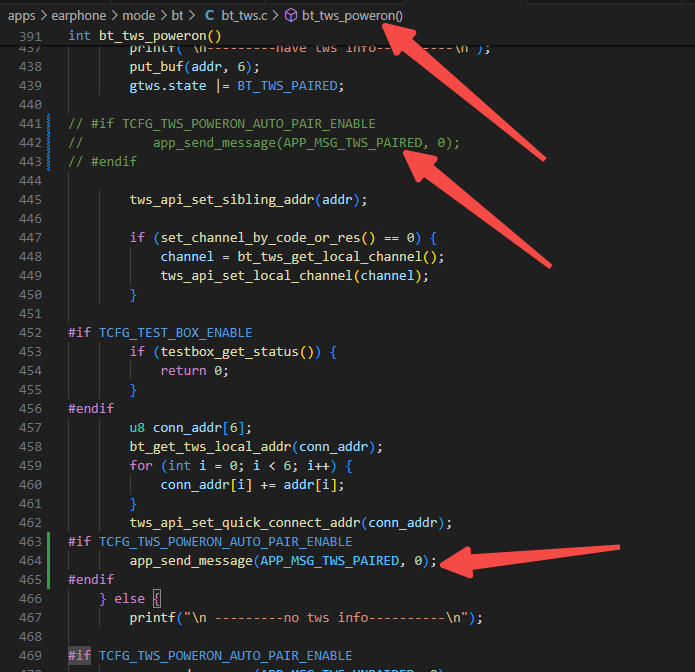Screen dimensions: 695x672
Task: Click the commented '#if TCFG_TWS_POWERON_AUTO_PAIR_ENABLE' line 441
Action: pos(222,124)
